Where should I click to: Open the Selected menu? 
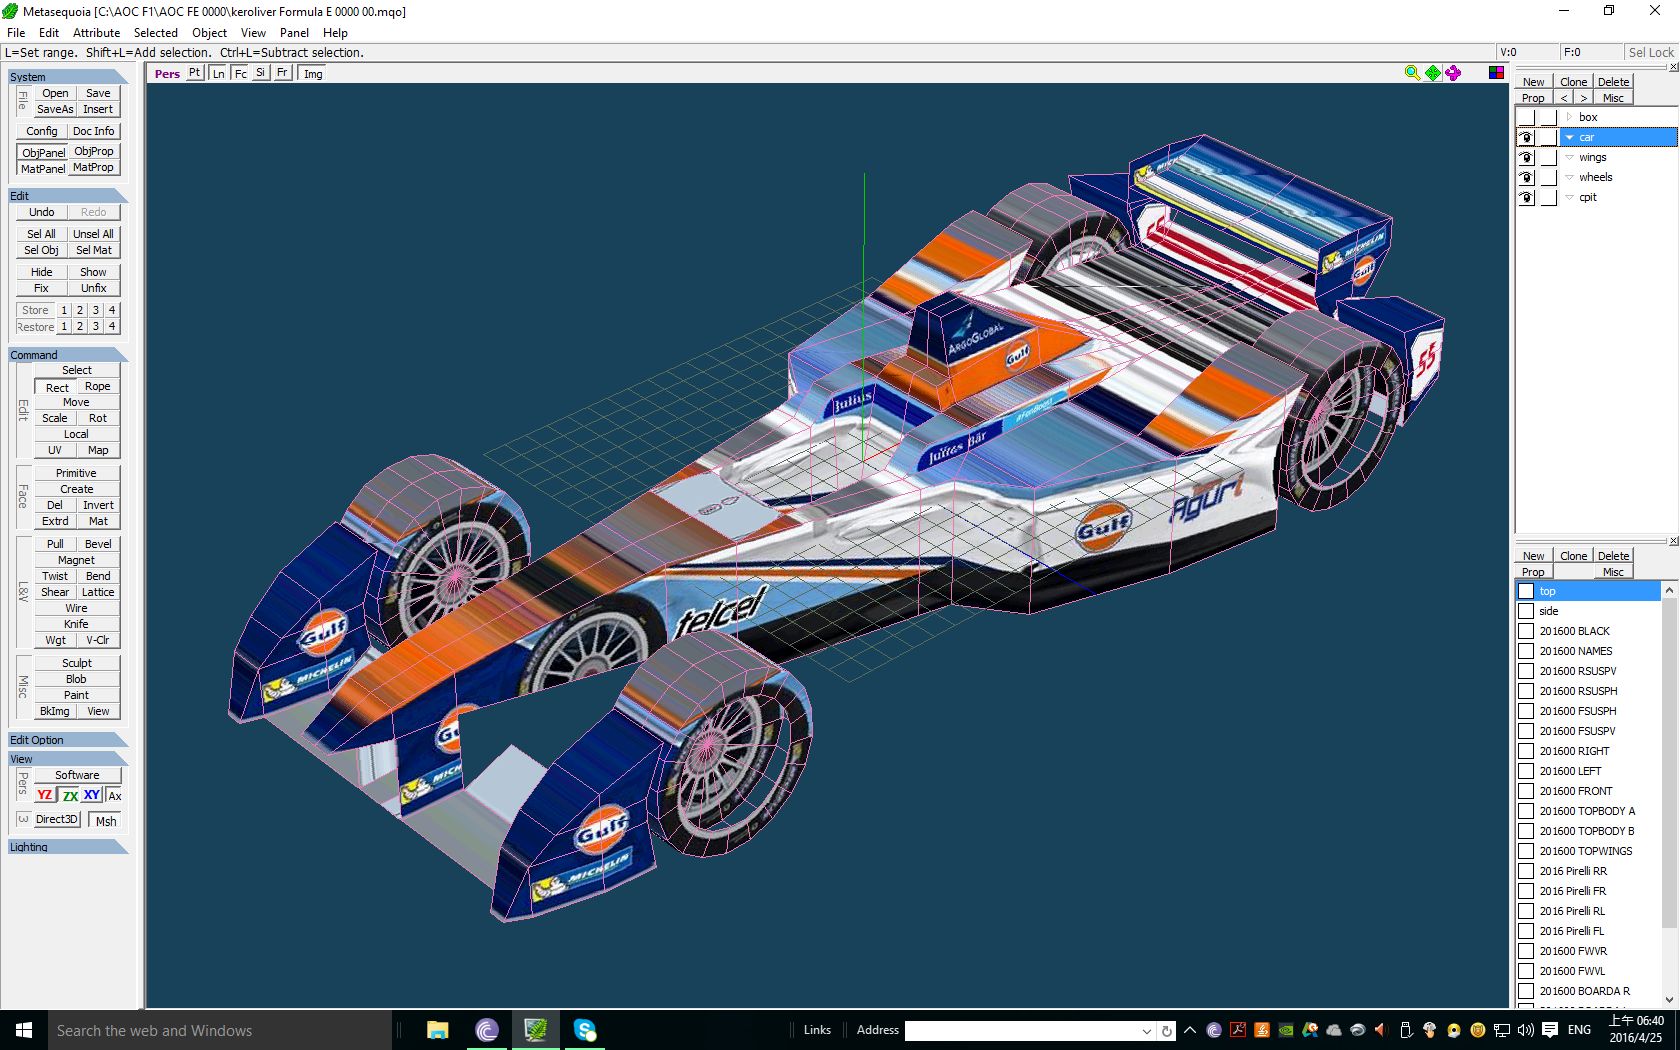pyautogui.click(x=155, y=33)
